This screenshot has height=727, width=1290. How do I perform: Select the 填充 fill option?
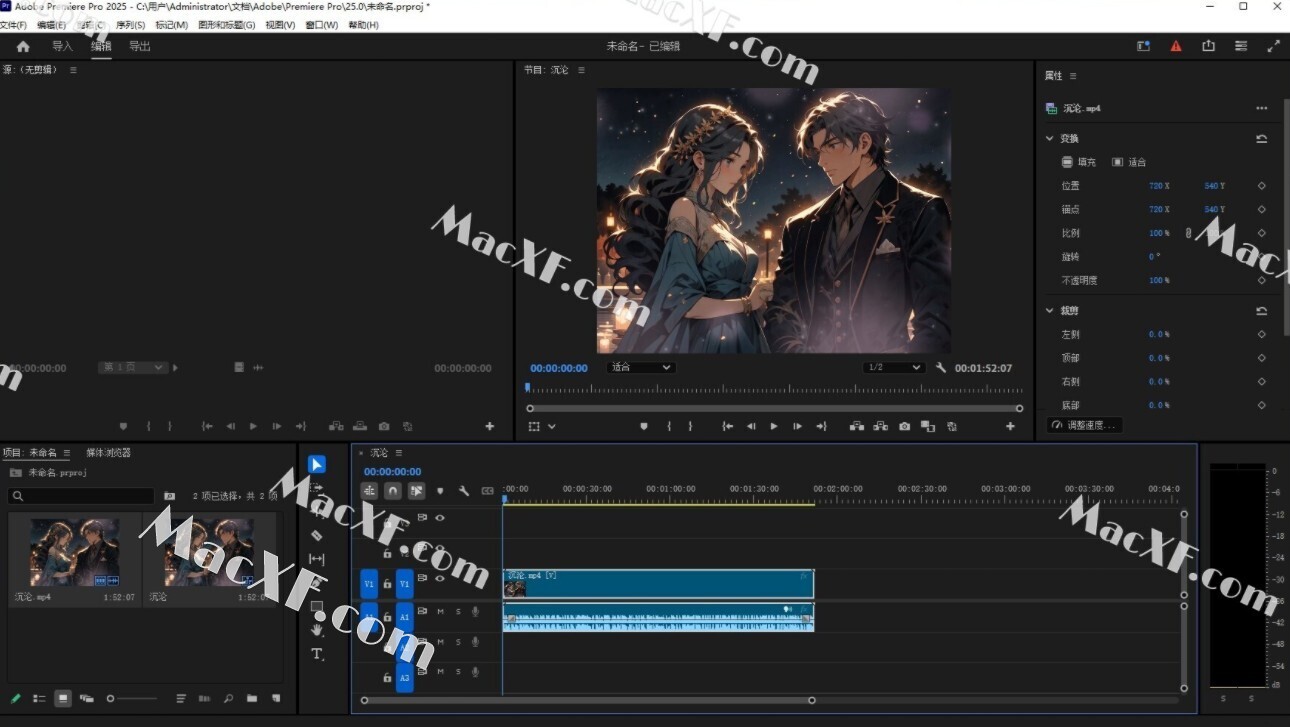click(x=1078, y=162)
